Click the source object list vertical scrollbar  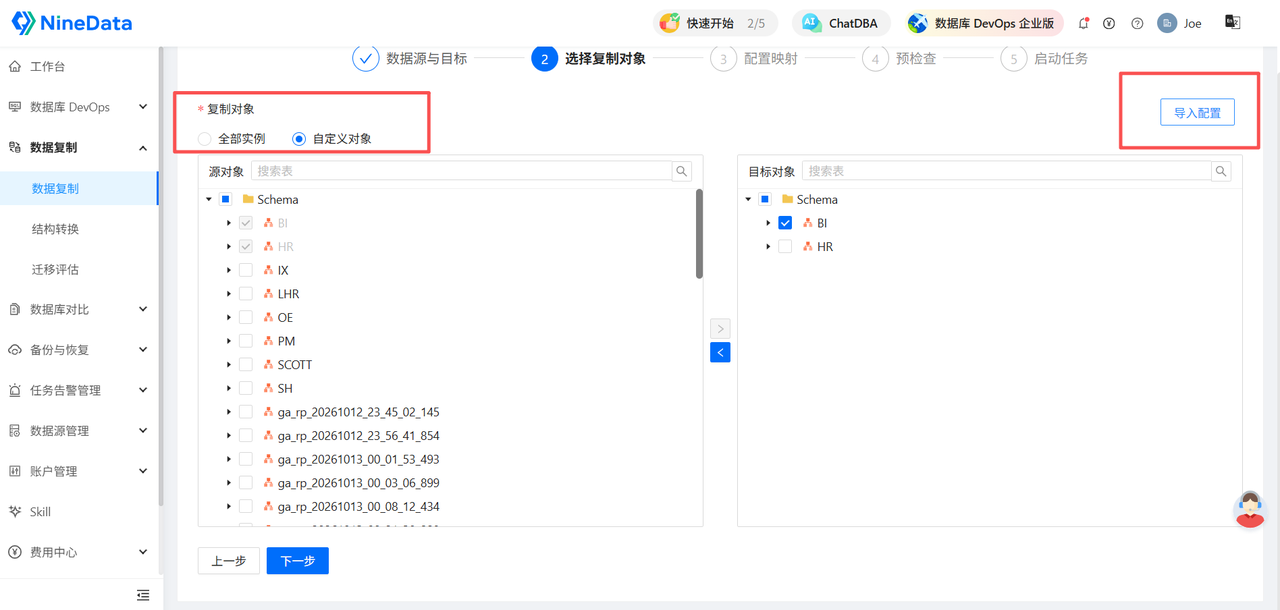[699, 234]
